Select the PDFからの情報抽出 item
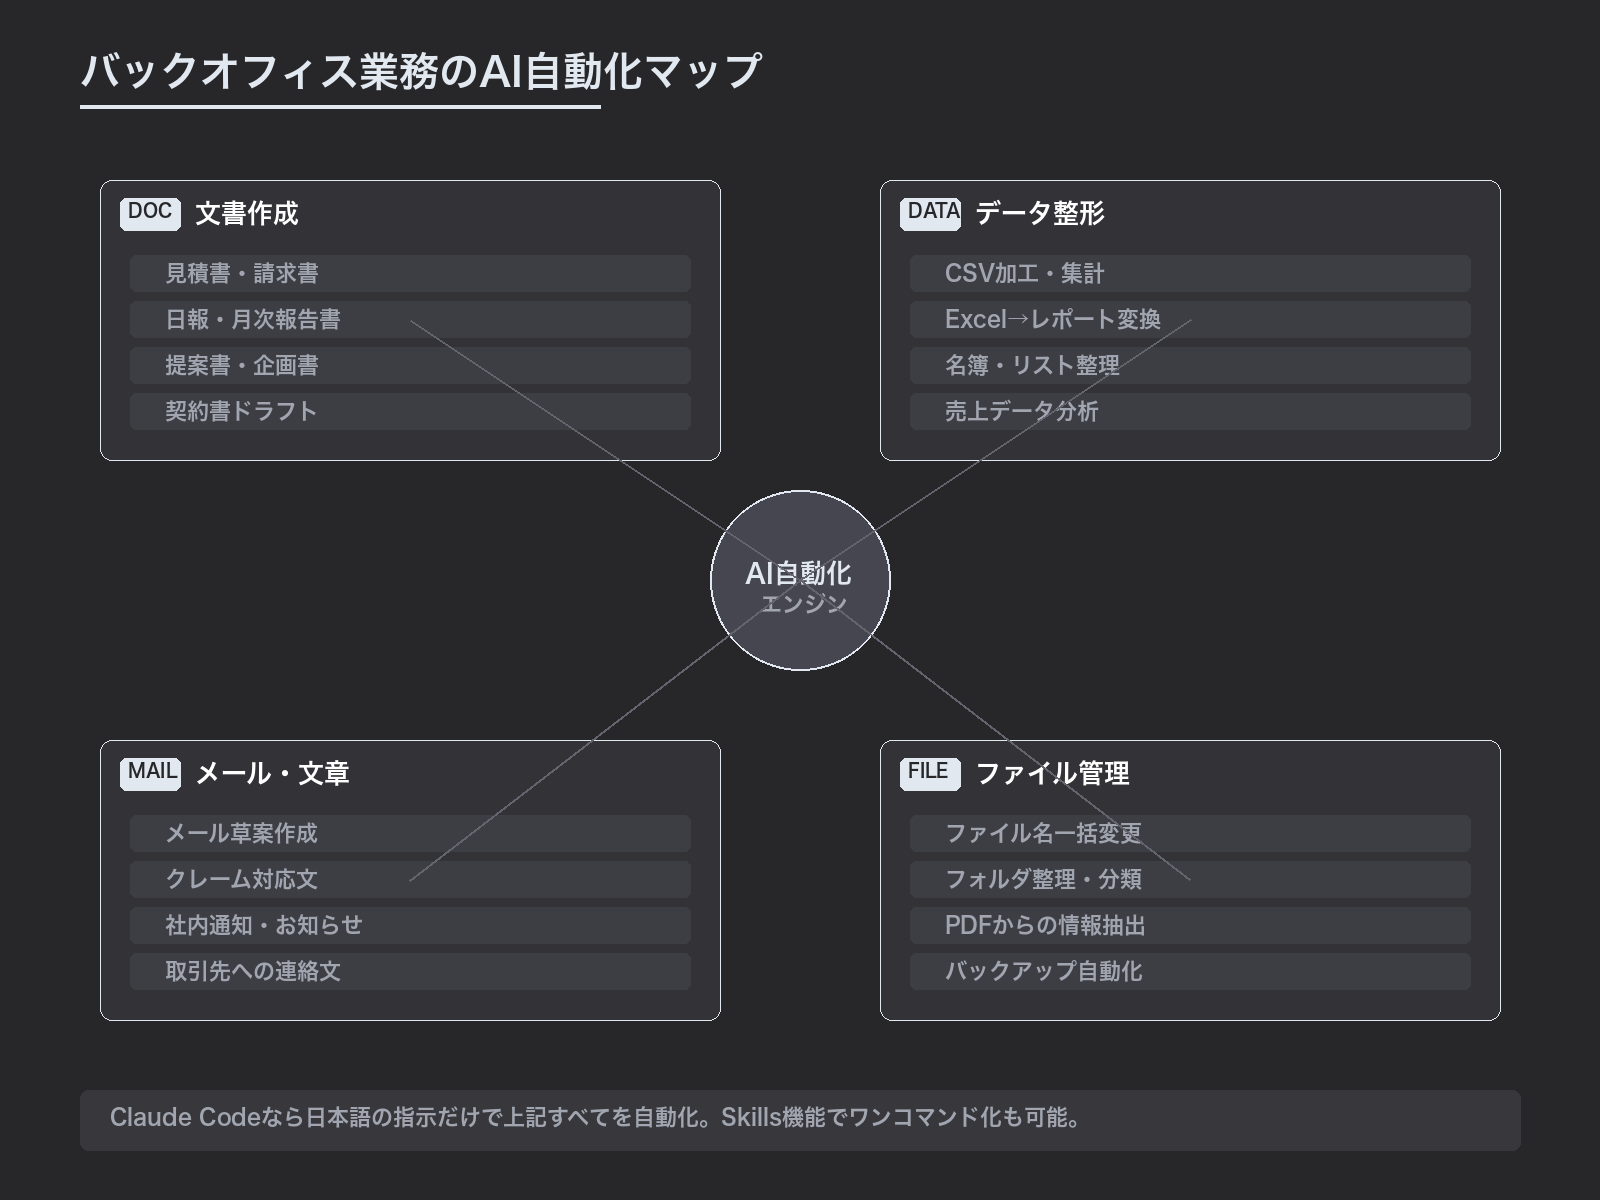 [1190, 925]
